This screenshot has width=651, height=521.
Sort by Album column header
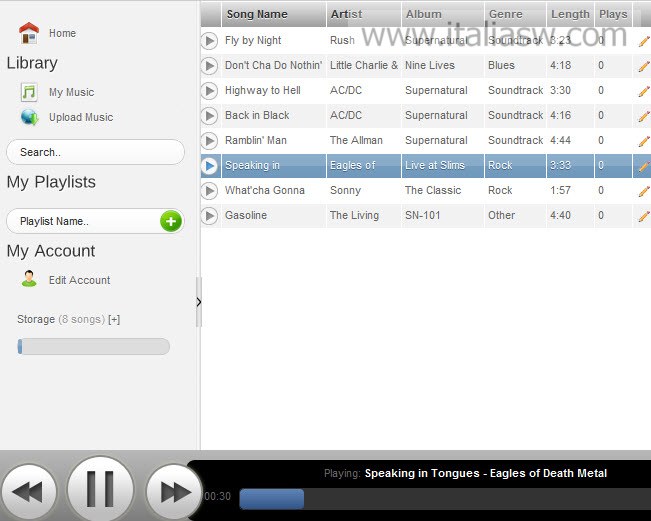[x=443, y=14]
